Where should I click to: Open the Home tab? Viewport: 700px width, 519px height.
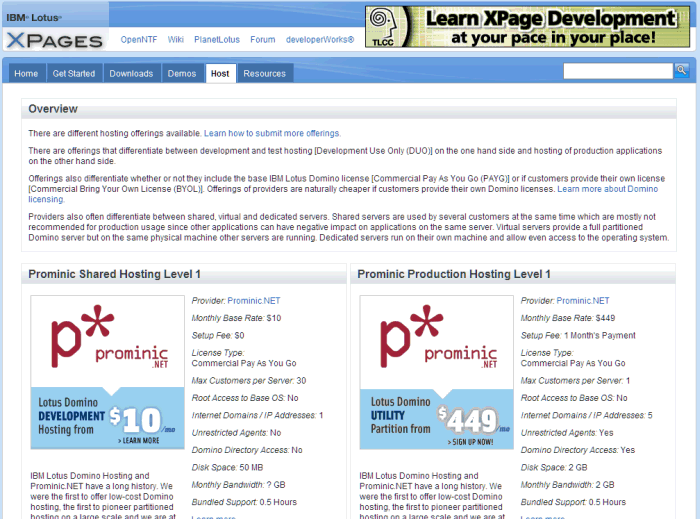pyautogui.click(x=26, y=73)
